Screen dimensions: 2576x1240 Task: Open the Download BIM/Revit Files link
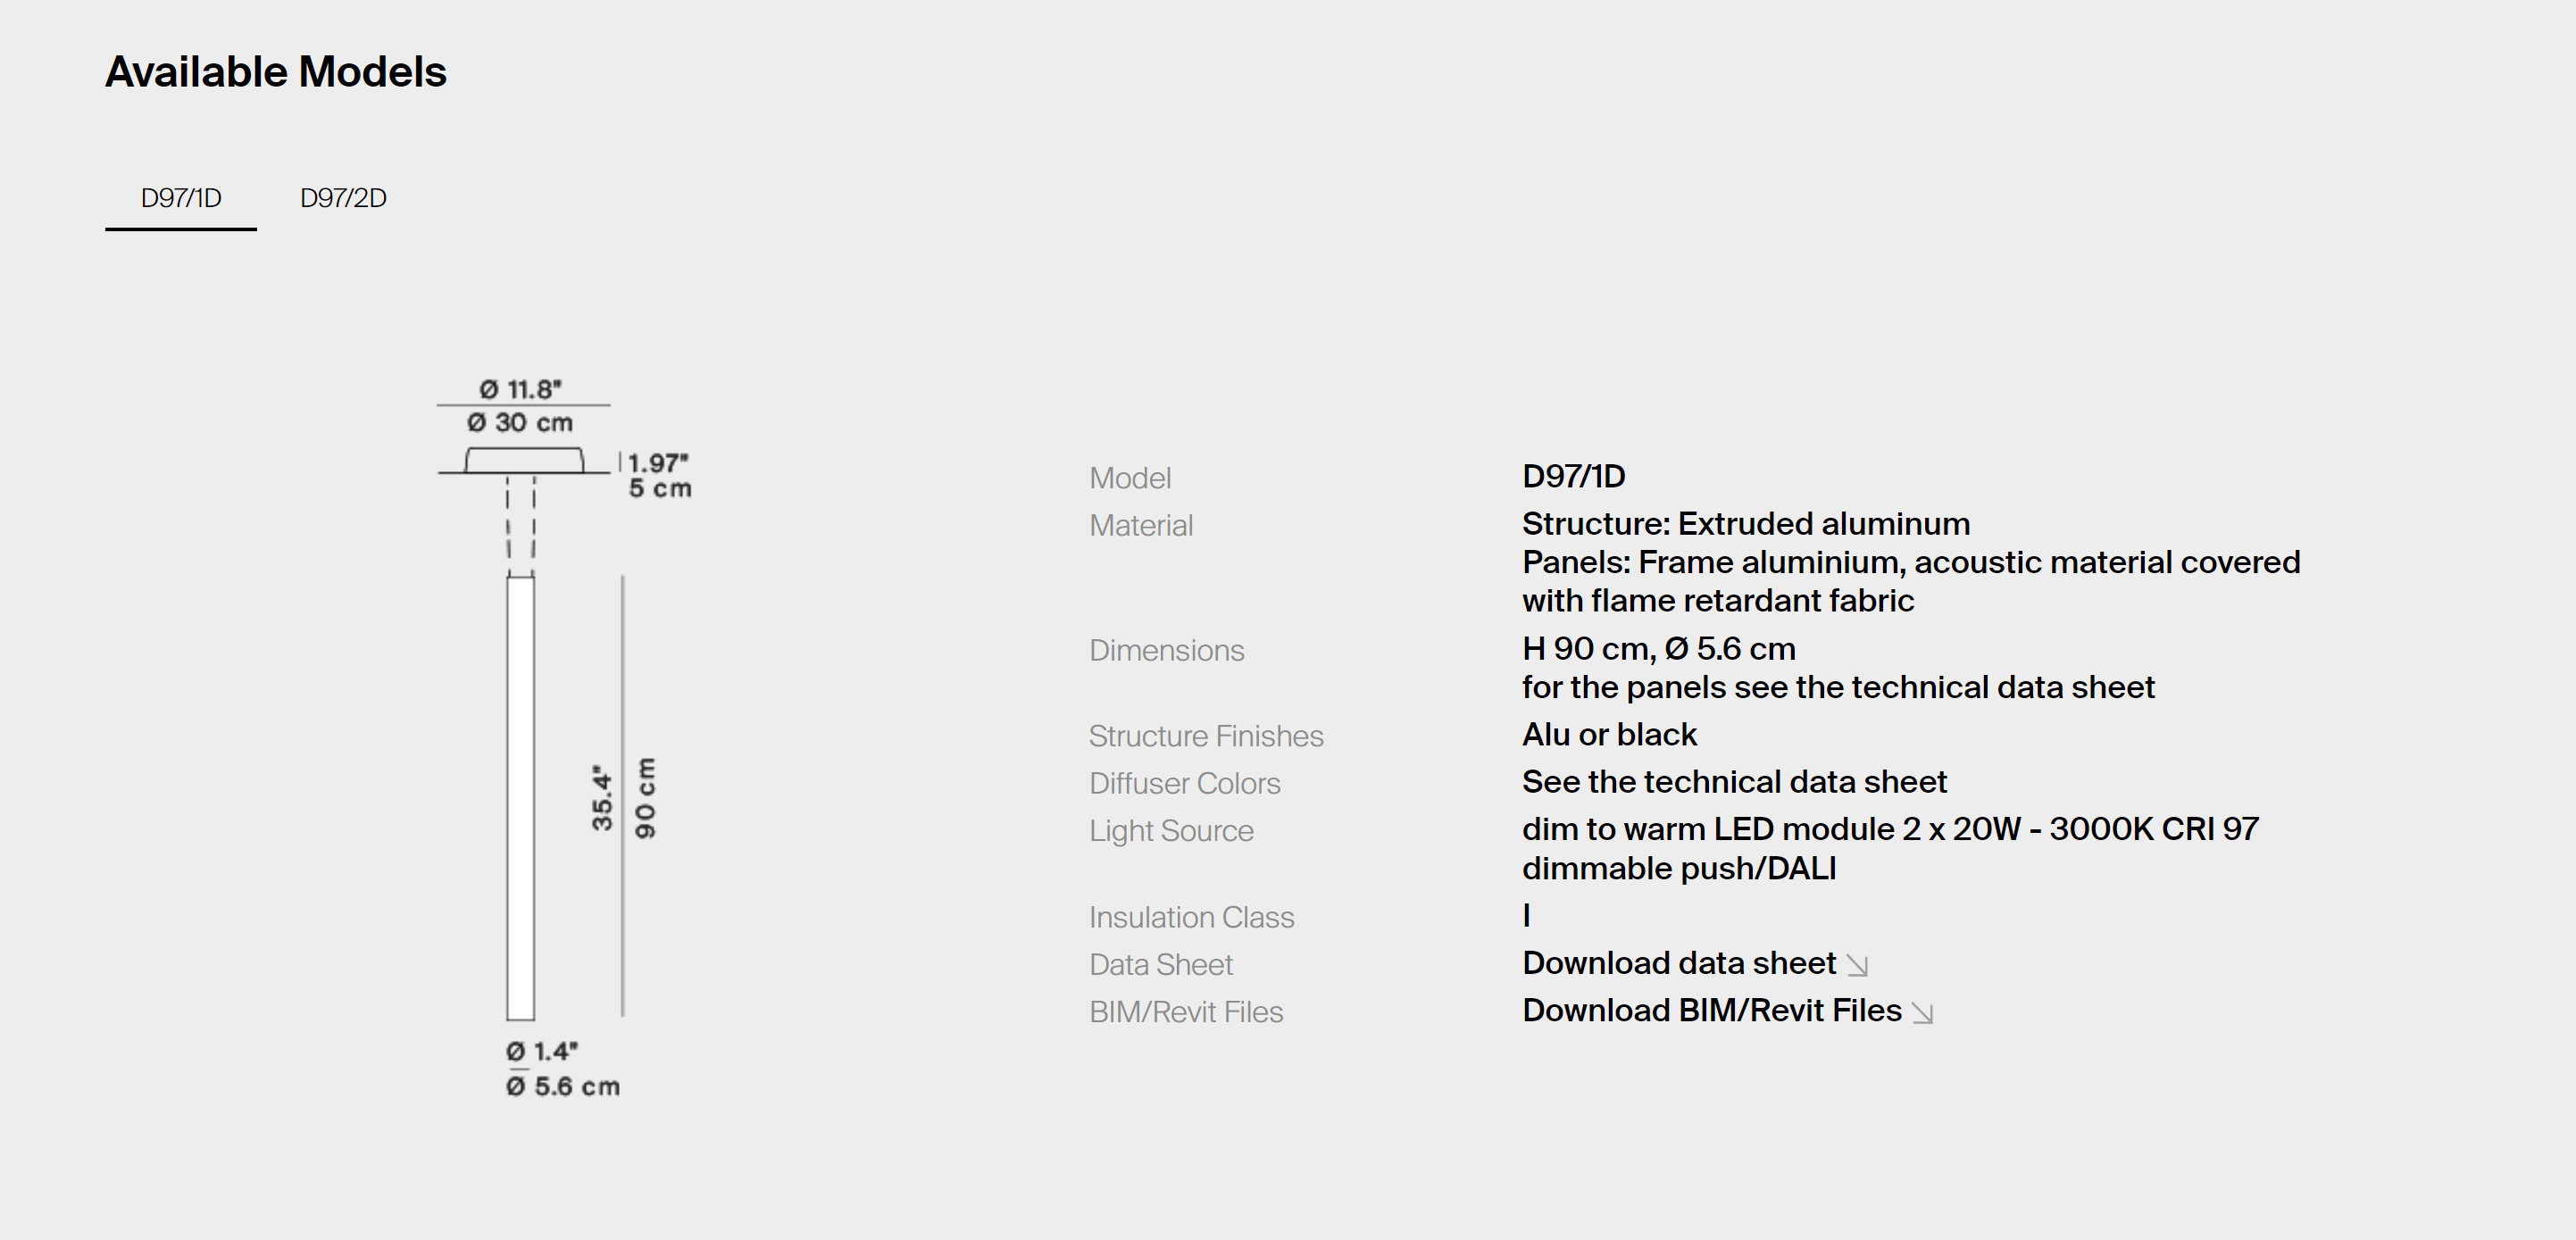[x=1711, y=1011]
